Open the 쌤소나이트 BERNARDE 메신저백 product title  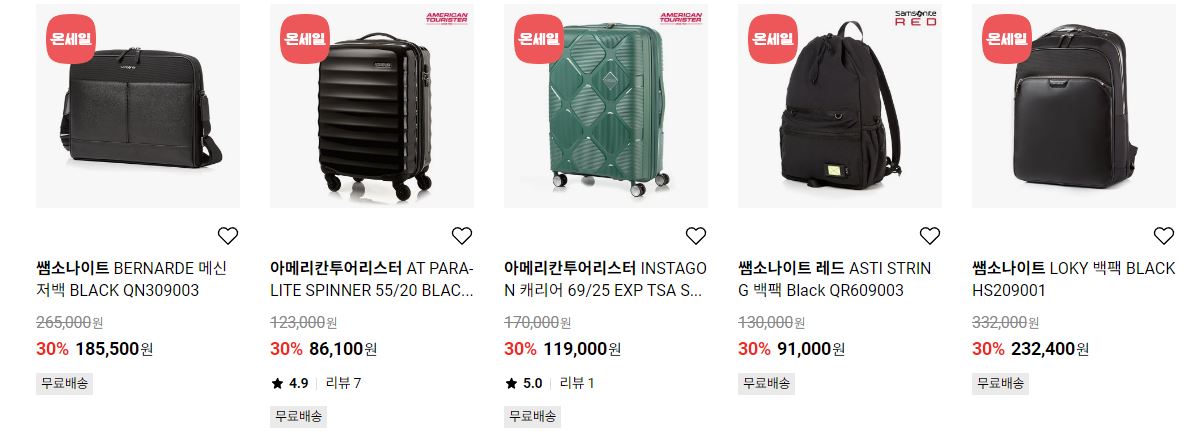pos(132,279)
